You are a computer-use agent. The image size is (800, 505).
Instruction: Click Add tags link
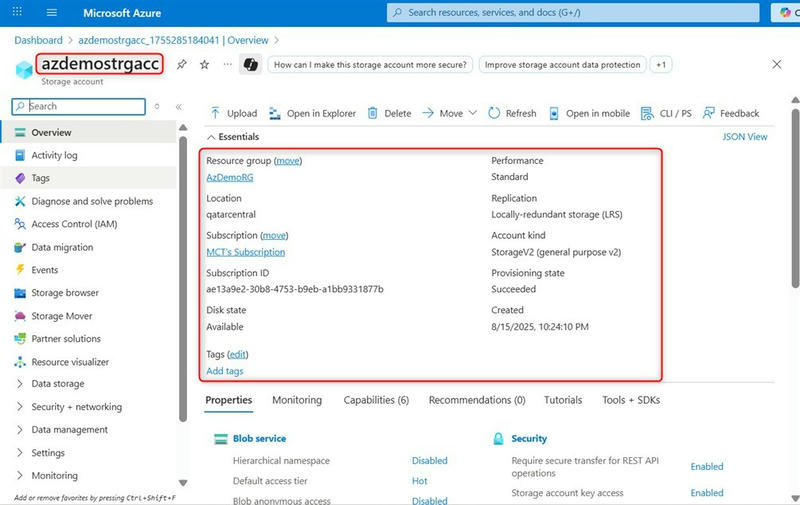224,371
